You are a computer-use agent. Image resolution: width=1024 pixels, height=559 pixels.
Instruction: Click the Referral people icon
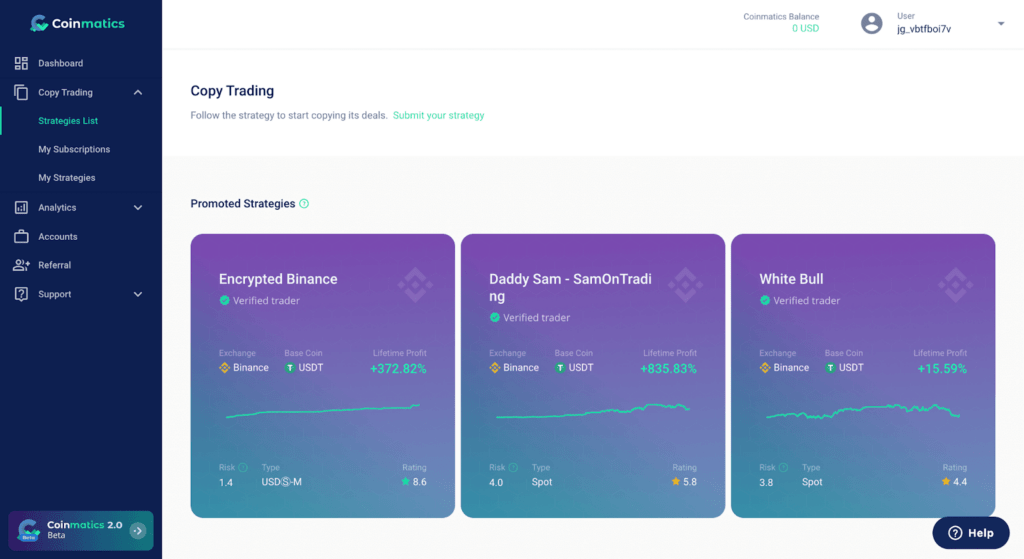click(21, 265)
